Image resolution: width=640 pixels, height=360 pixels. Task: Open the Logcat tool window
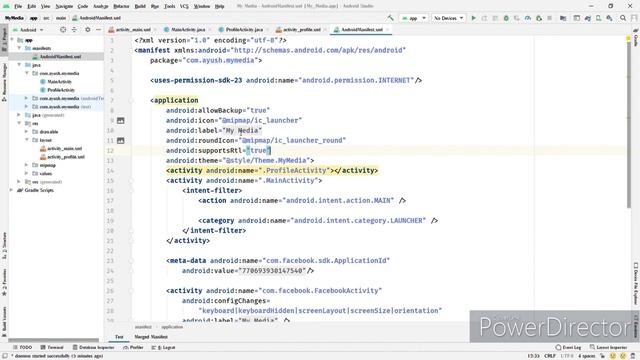163,347
